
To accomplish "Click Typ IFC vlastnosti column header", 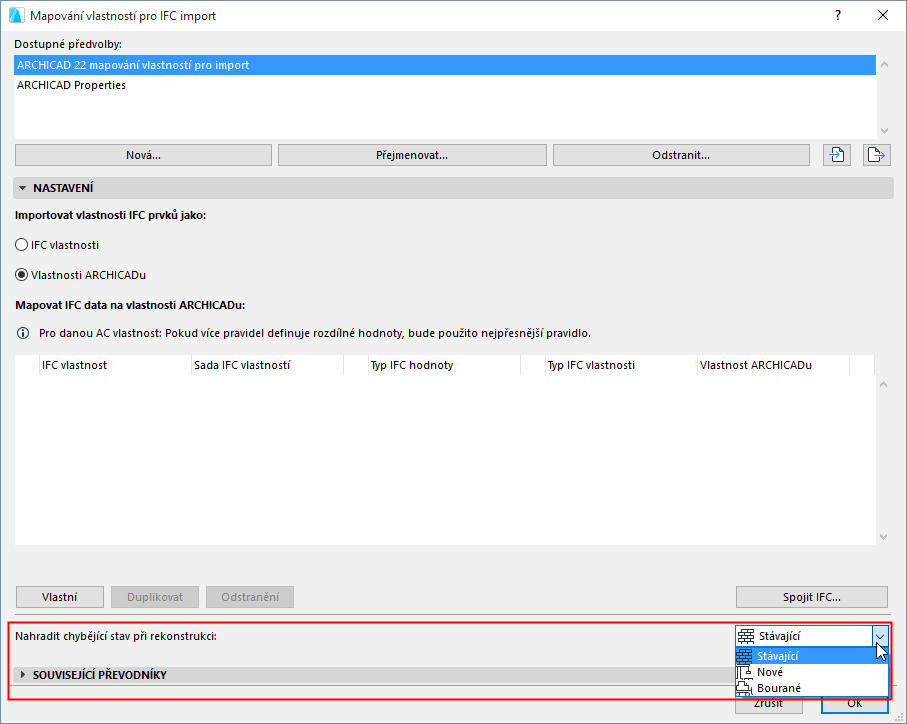I will coord(621,365).
